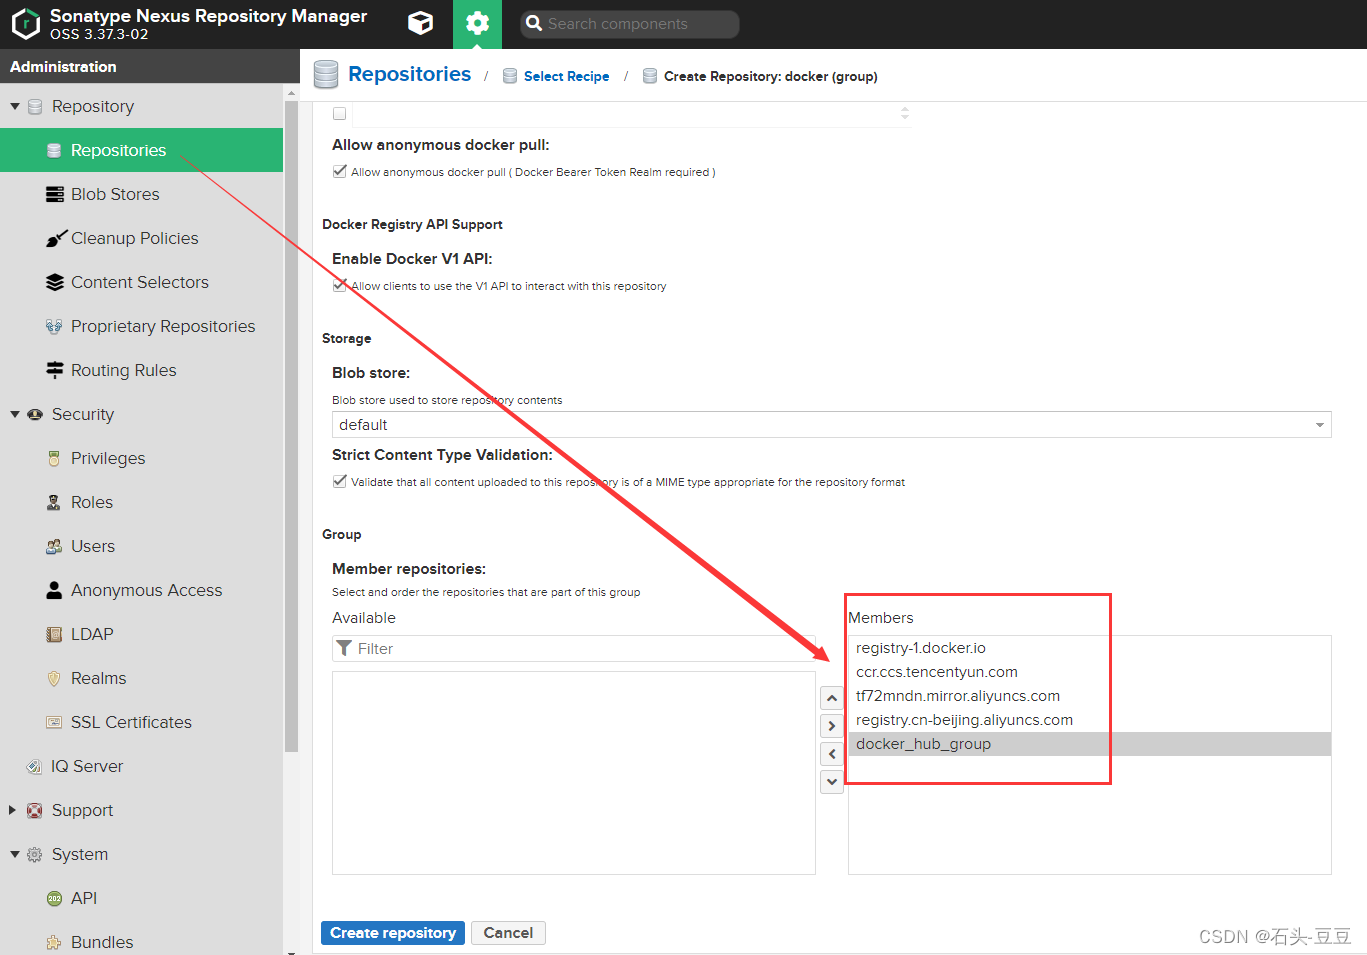1367x955 pixels.
Task: Add repository to members with right arrow
Action: (x=832, y=726)
